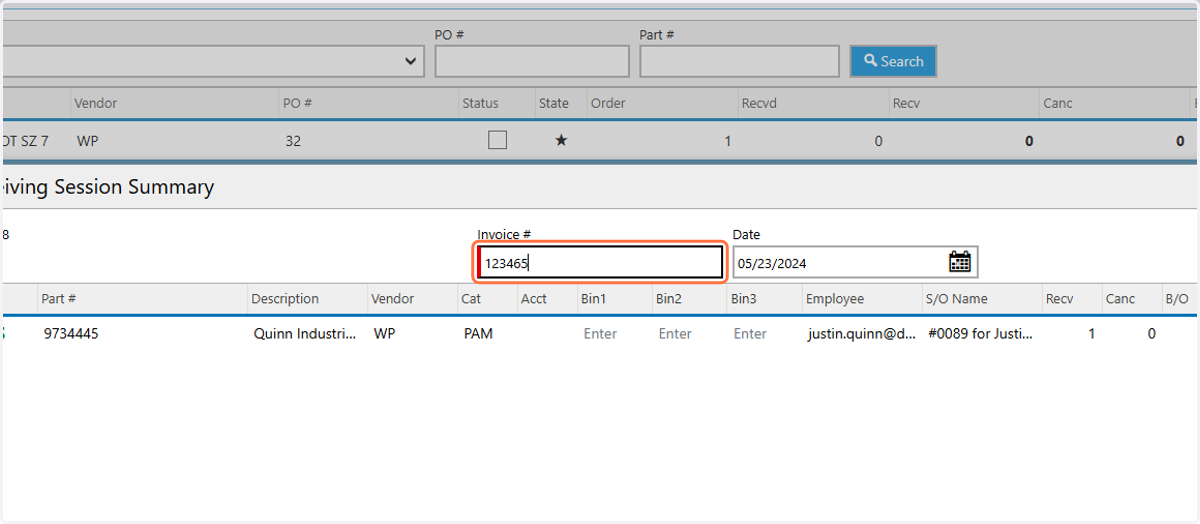The height and width of the screenshot is (524, 1200).
Task: Click the Bin2 Enter cell for part 9734445
Action: pyautogui.click(x=675, y=334)
